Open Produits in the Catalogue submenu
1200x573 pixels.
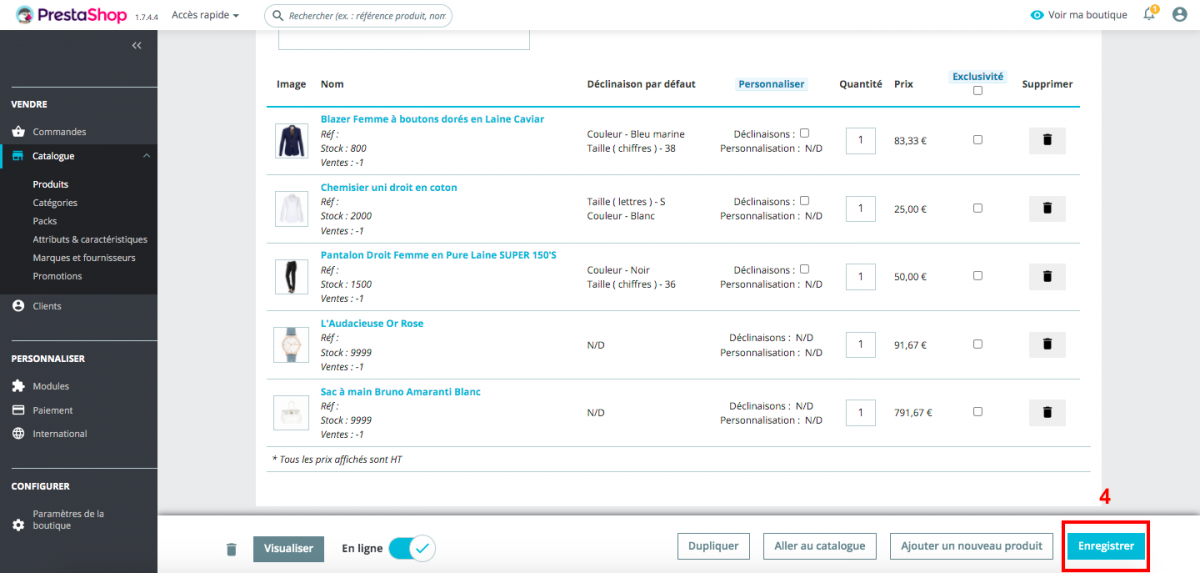(51, 184)
